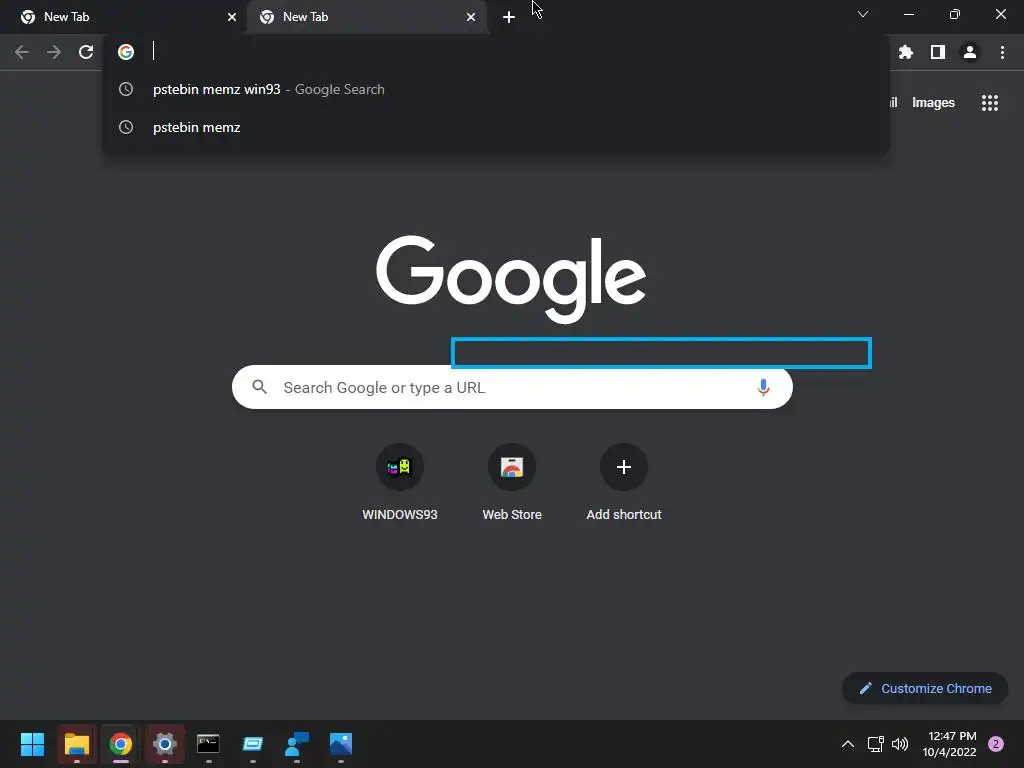The image size is (1024, 768).
Task: Open the Web Store shortcut
Action: [512, 483]
